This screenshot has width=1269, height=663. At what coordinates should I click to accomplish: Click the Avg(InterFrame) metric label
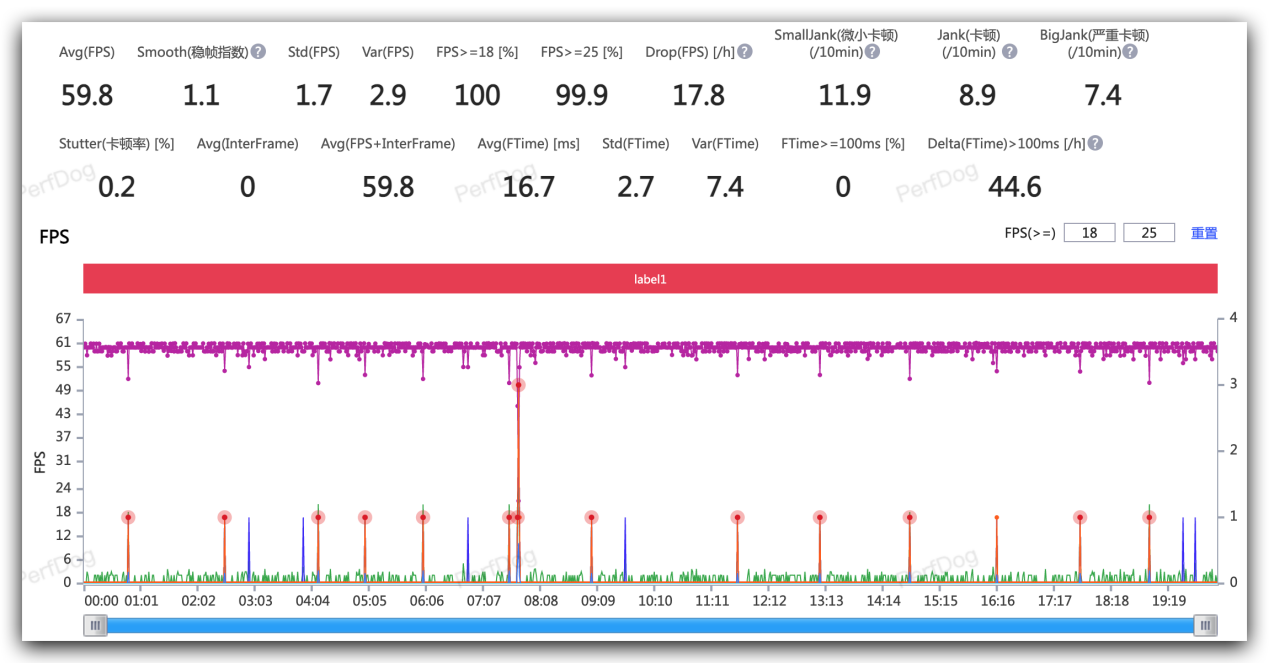point(248,143)
